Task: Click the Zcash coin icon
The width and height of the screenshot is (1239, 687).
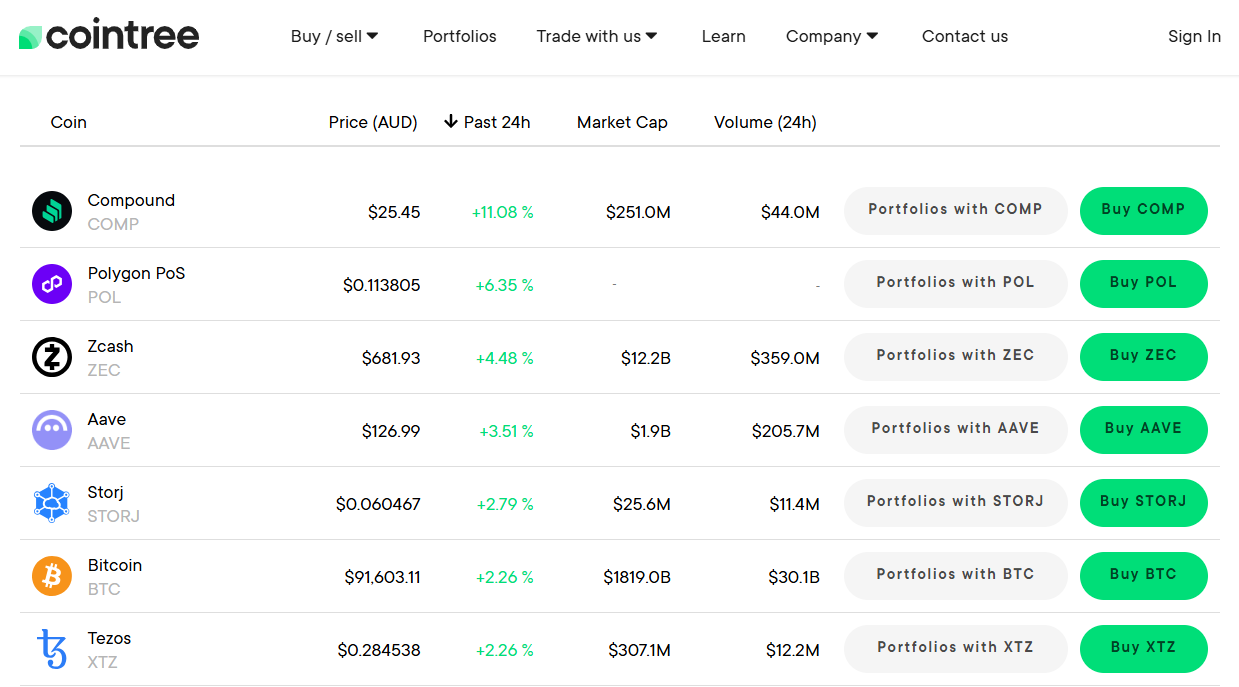Action: tap(52, 357)
